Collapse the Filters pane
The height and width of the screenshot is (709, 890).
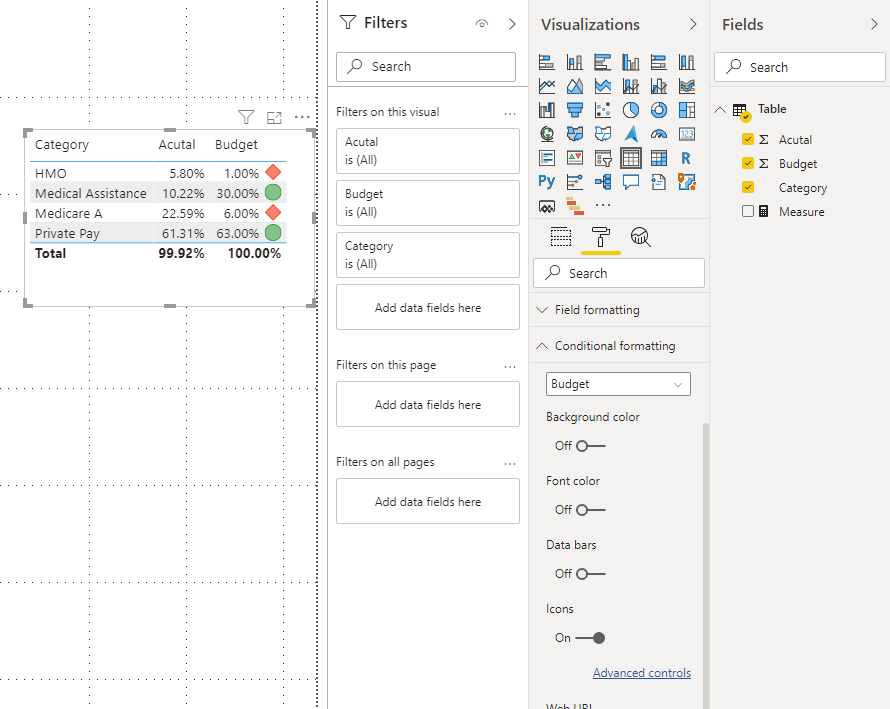click(512, 24)
